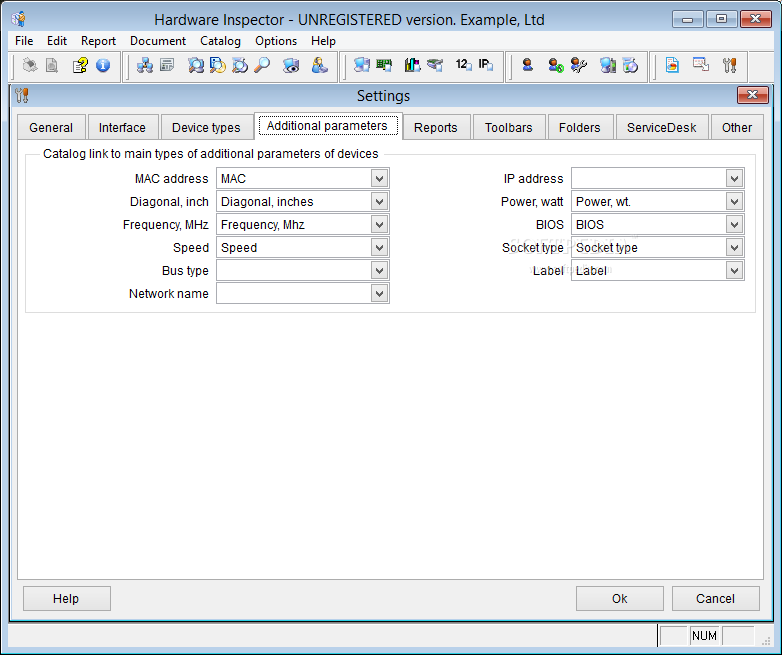
Task: Open the Frequency, MHz combo box
Action: [379, 224]
